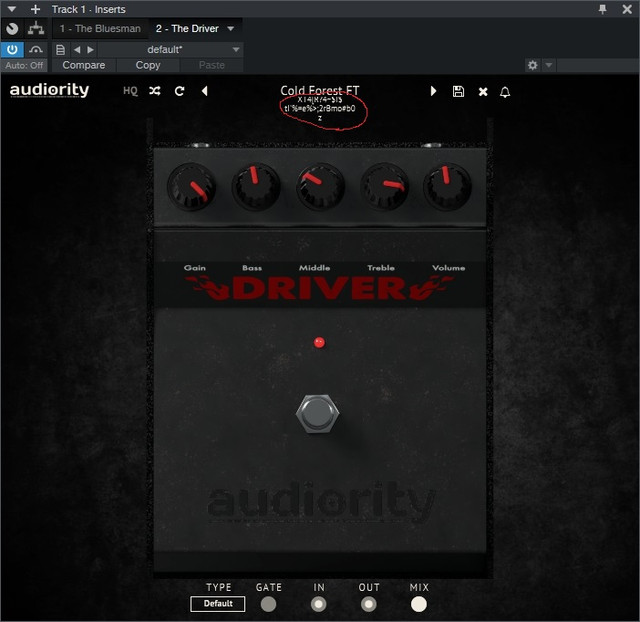Open the default* preset dropdown
640x622 pixels.
coord(171,50)
